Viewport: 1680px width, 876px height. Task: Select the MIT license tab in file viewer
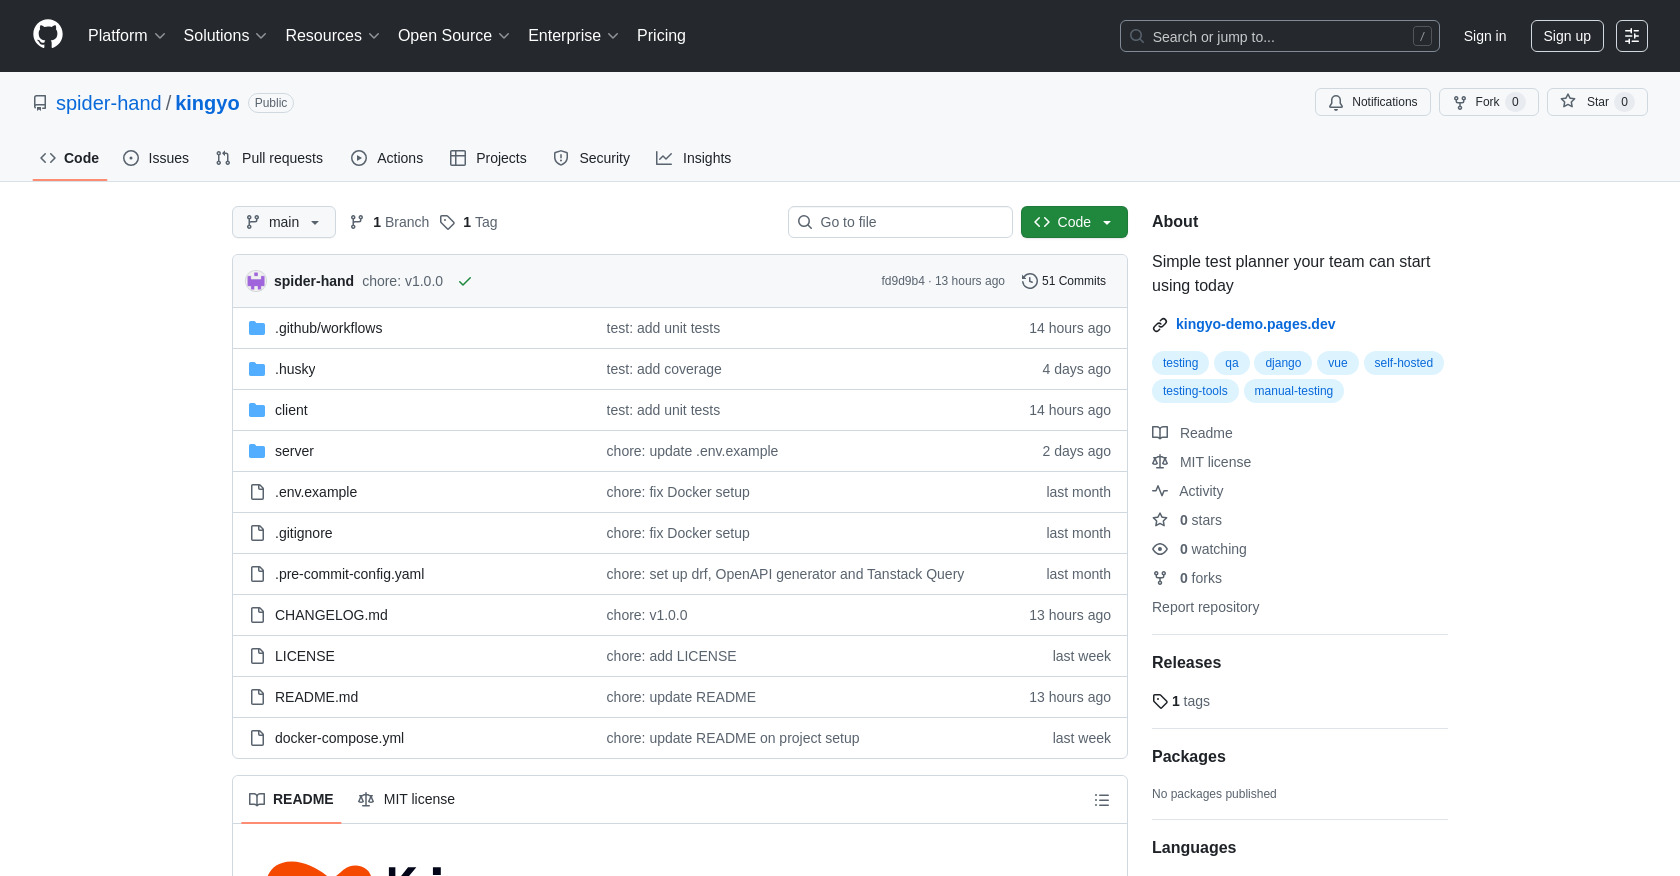point(406,800)
